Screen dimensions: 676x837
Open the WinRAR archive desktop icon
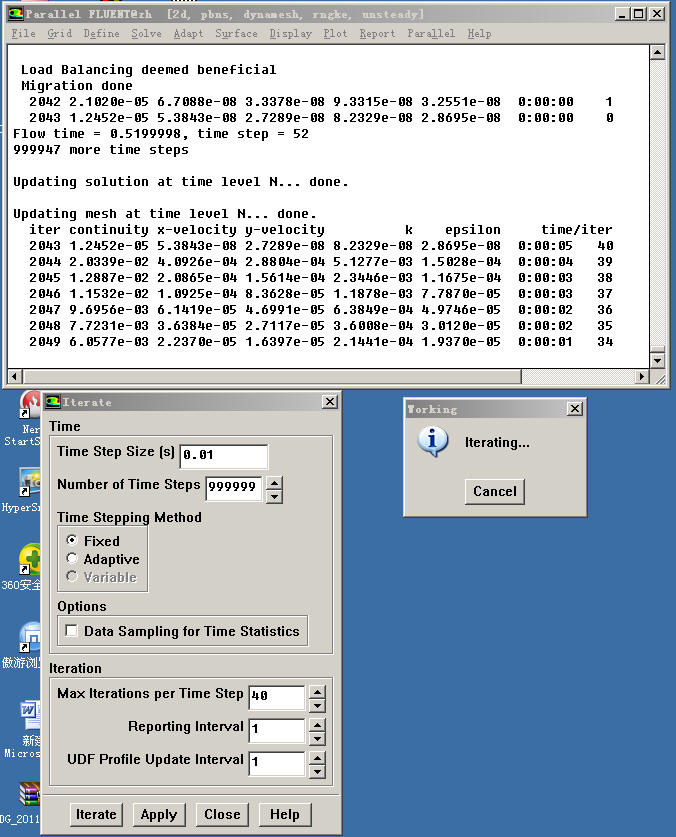tap(28, 795)
